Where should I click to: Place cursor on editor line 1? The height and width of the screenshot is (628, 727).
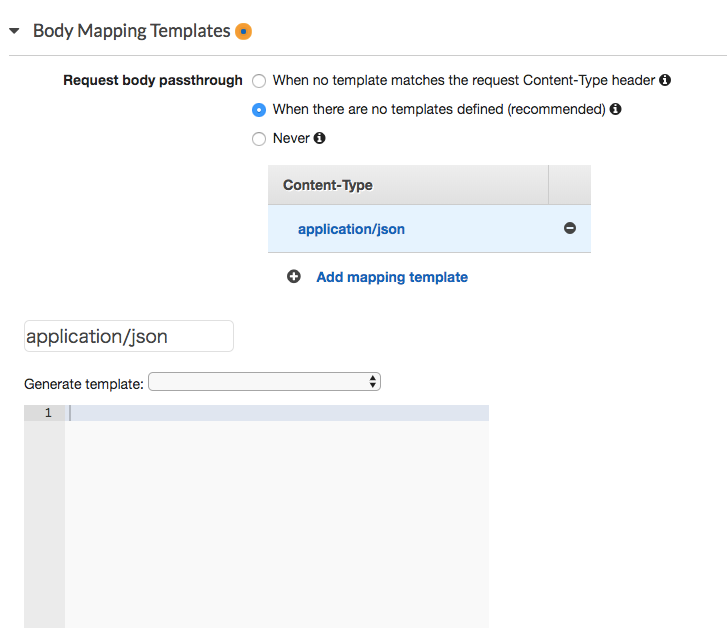pyautogui.click(x=277, y=413)
